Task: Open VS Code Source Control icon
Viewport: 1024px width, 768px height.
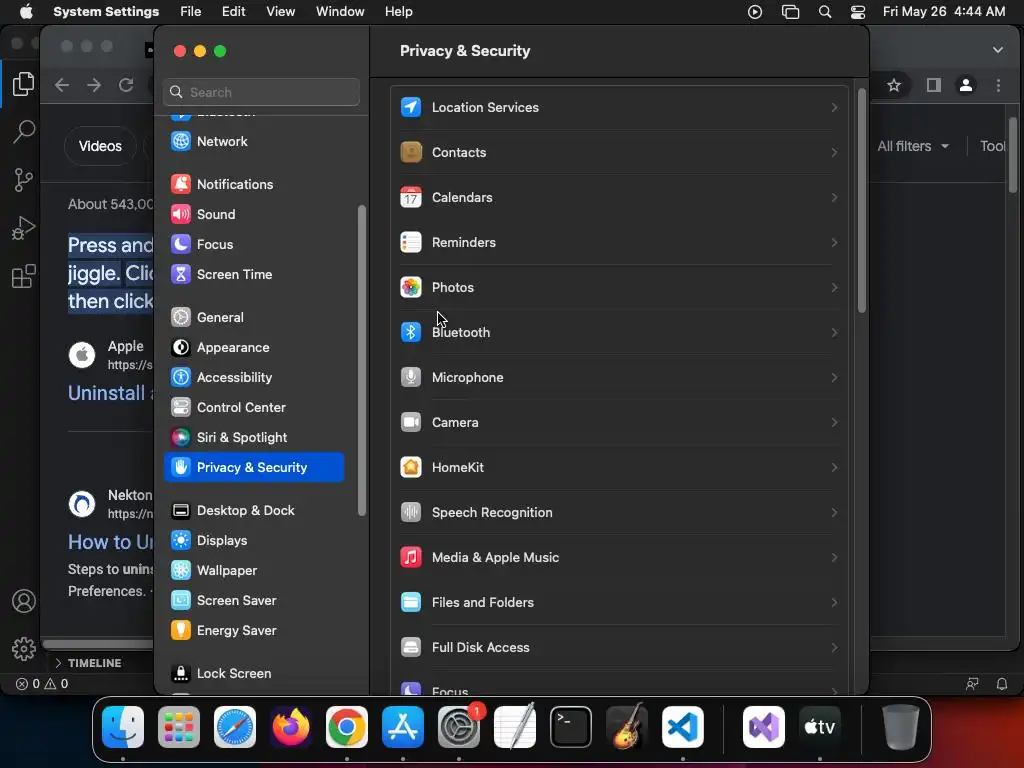Action: point(24,180)
